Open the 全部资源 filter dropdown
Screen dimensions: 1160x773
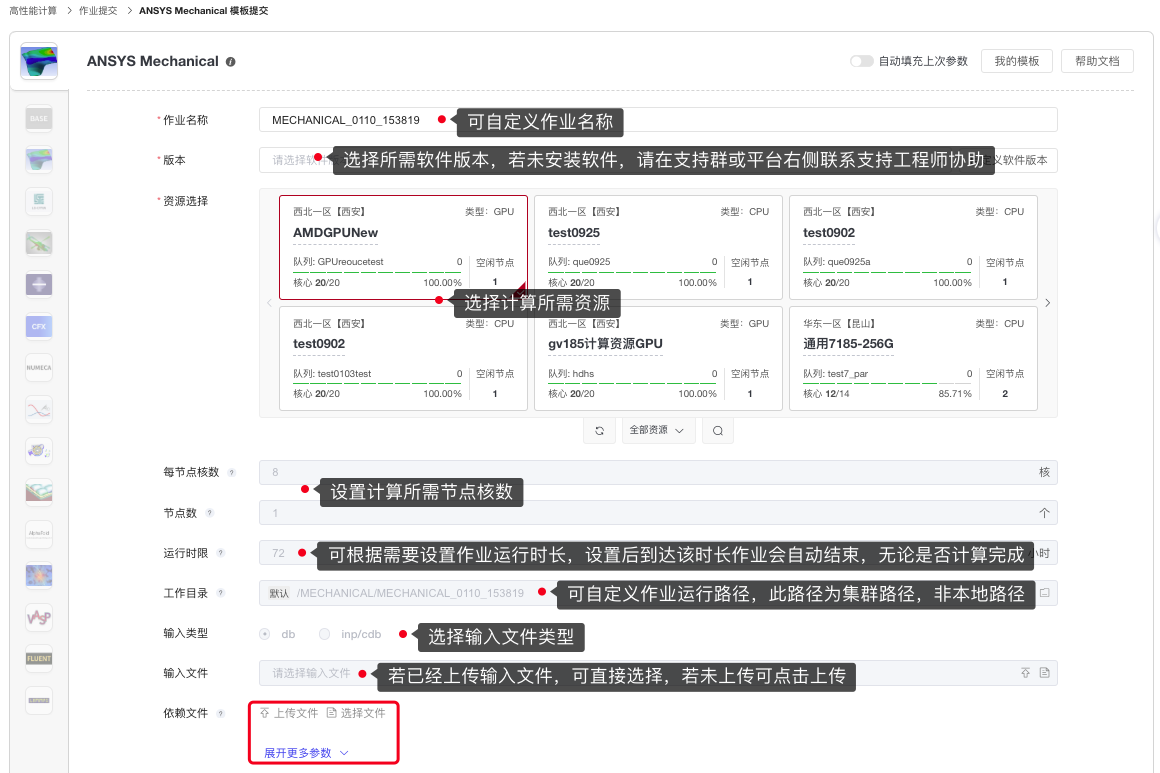tap(657, 431)
